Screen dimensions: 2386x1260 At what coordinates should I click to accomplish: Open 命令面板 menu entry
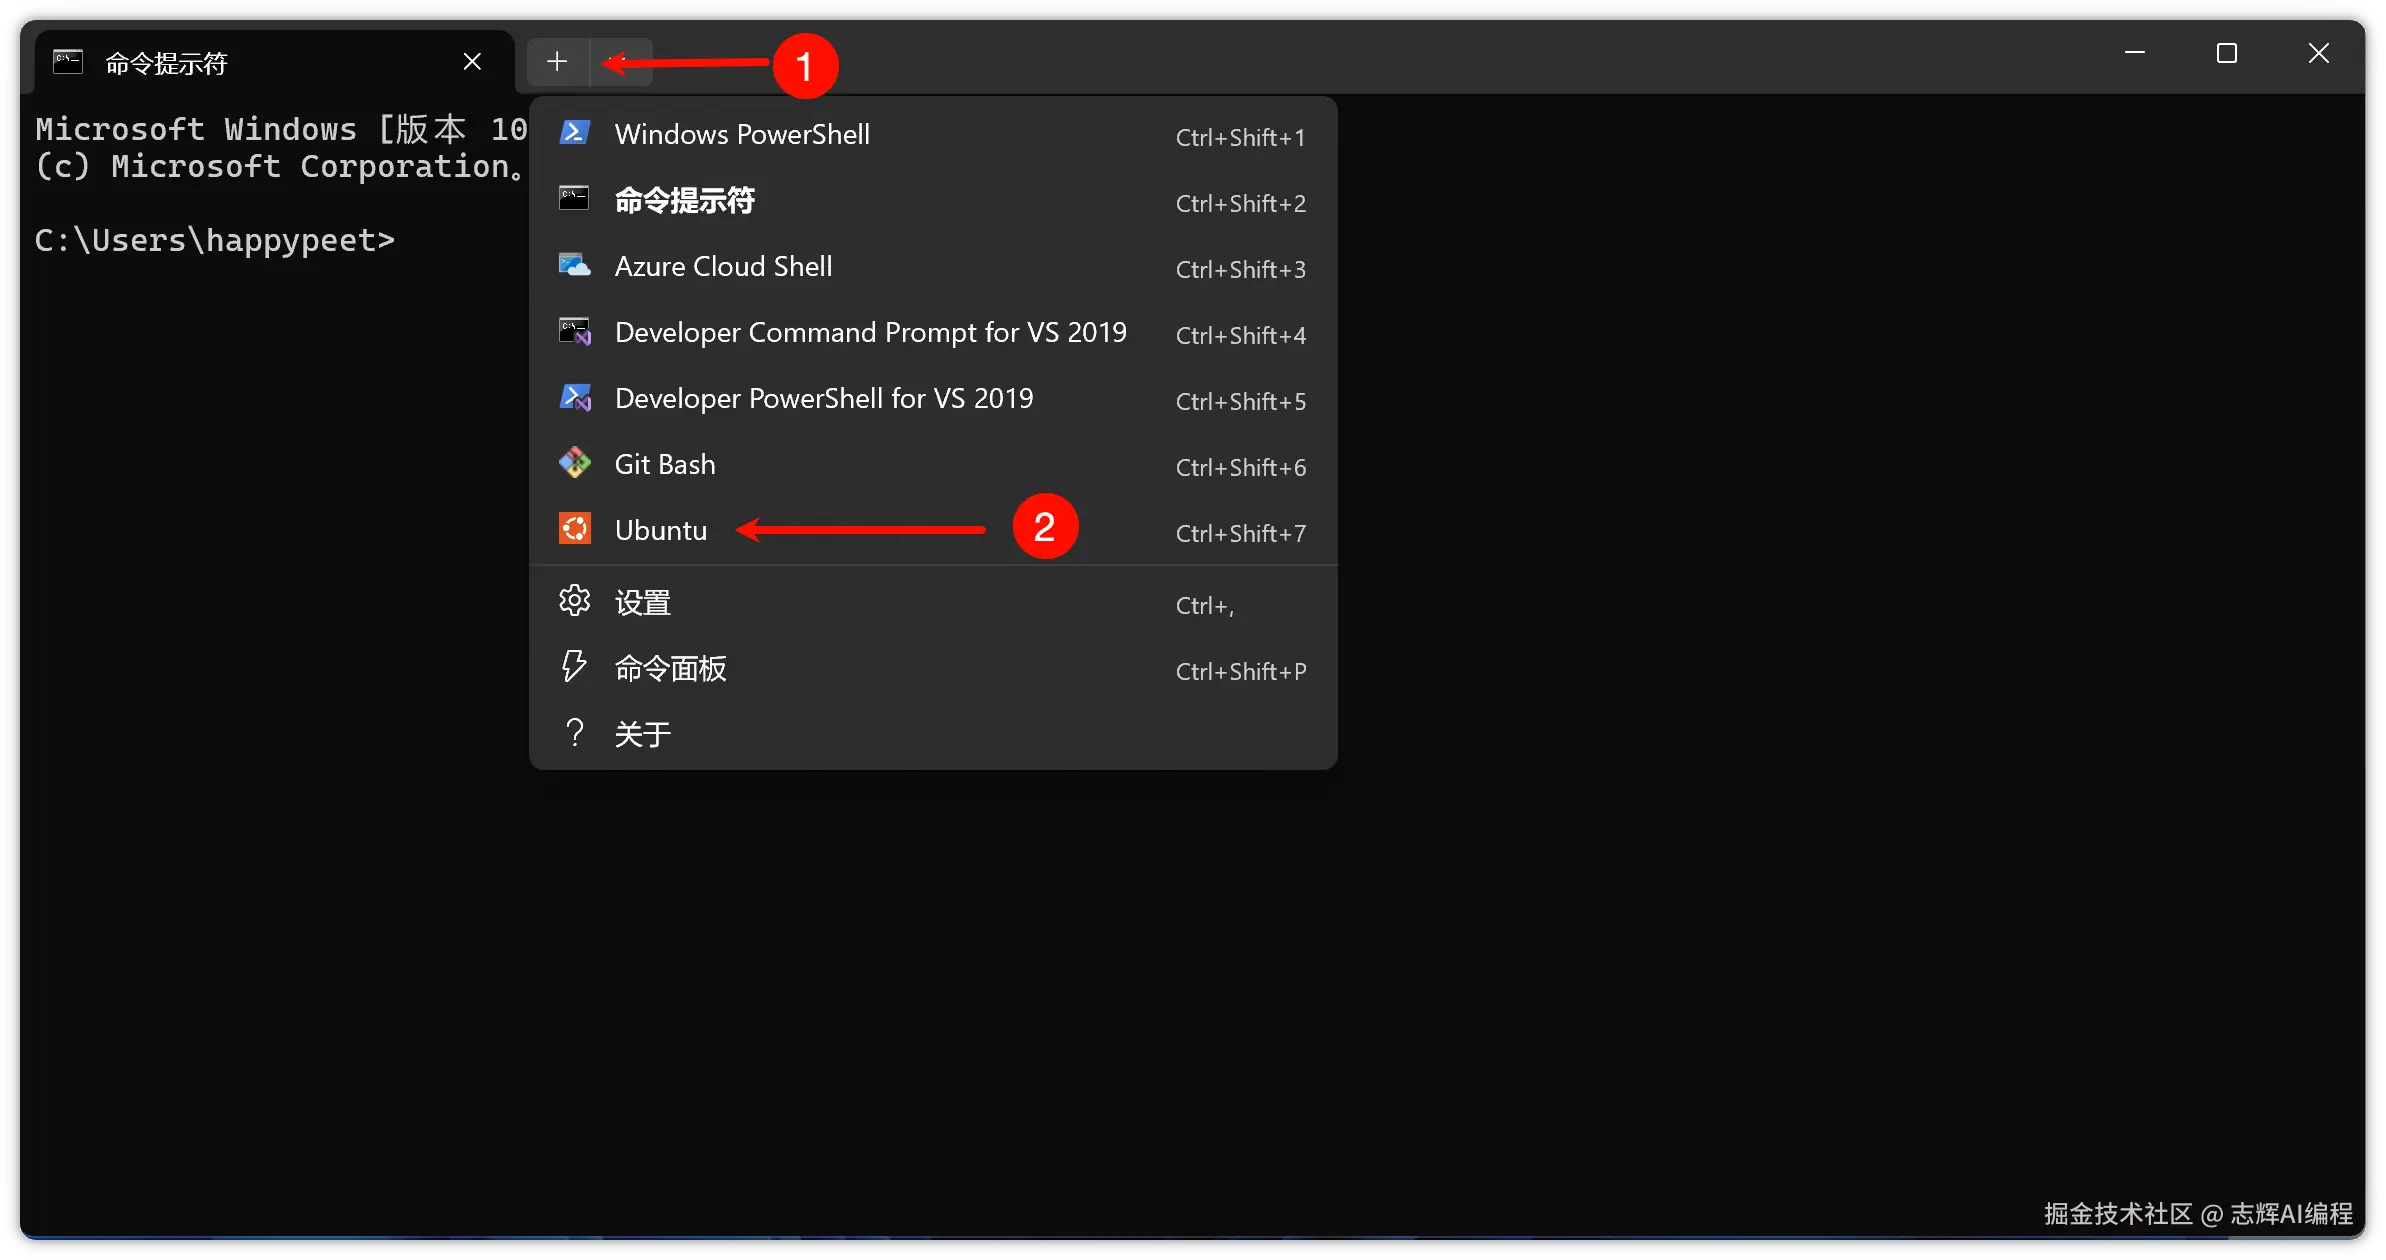(x=670, y=668)
